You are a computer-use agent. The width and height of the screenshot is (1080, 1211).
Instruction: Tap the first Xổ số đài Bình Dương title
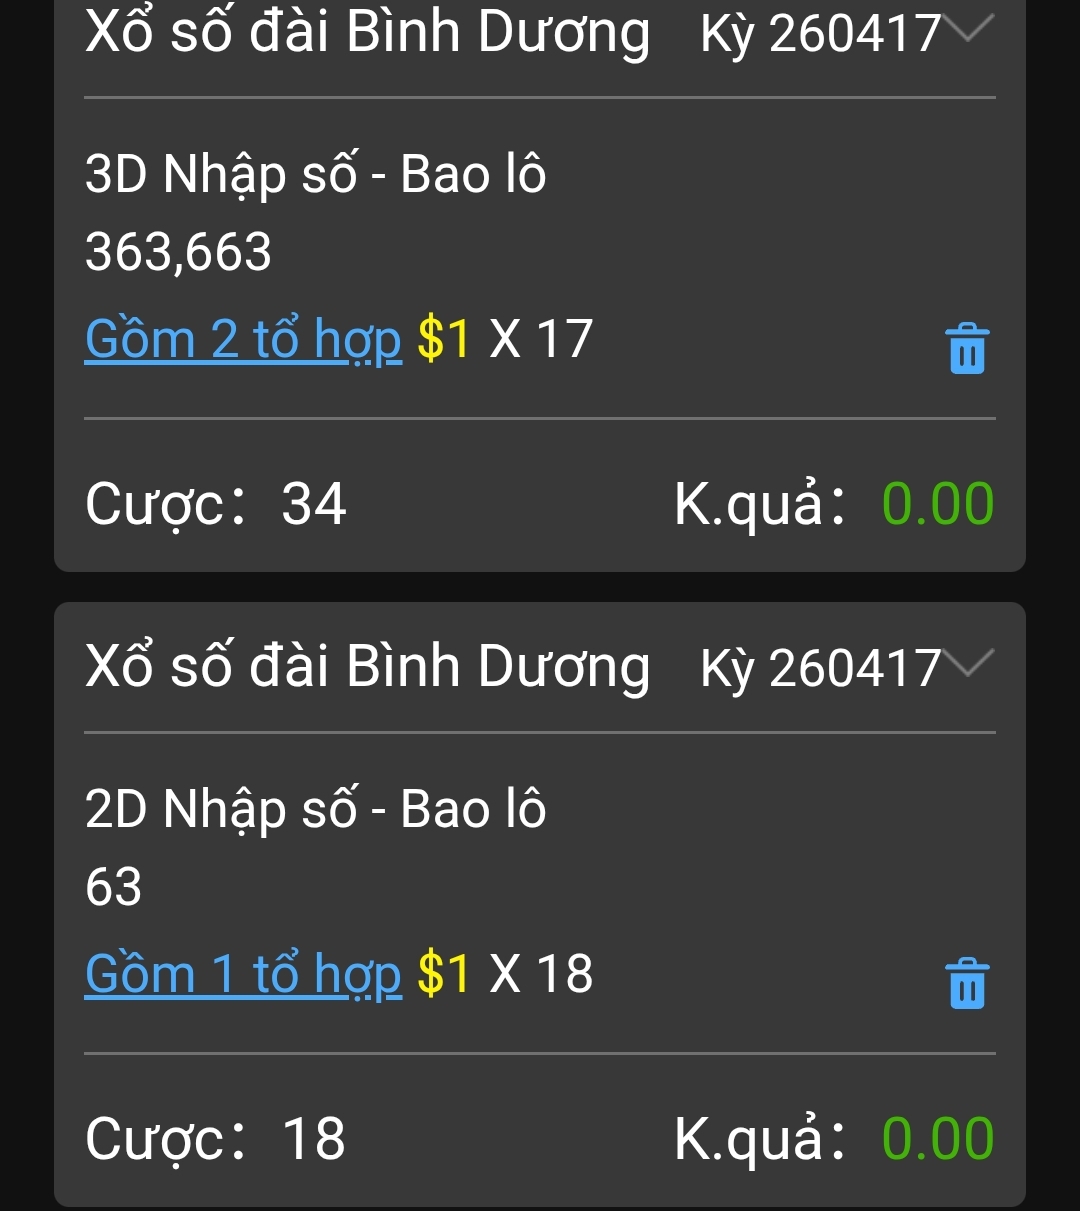pos(367,34)
